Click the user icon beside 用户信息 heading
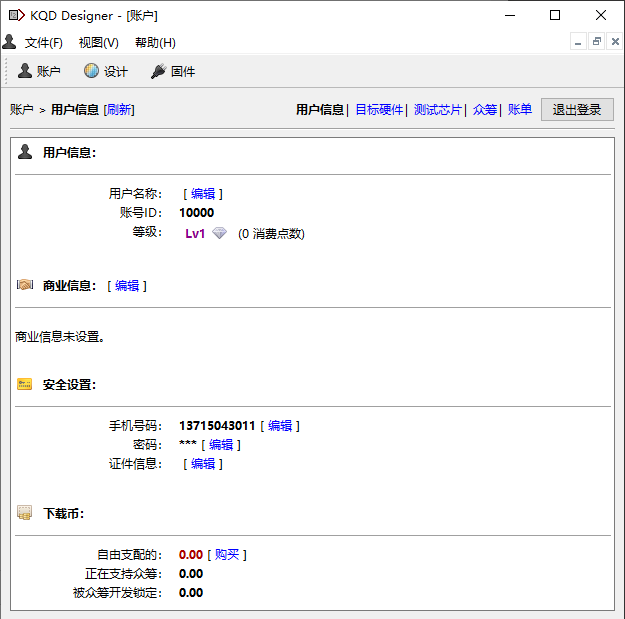 [25, 152]
